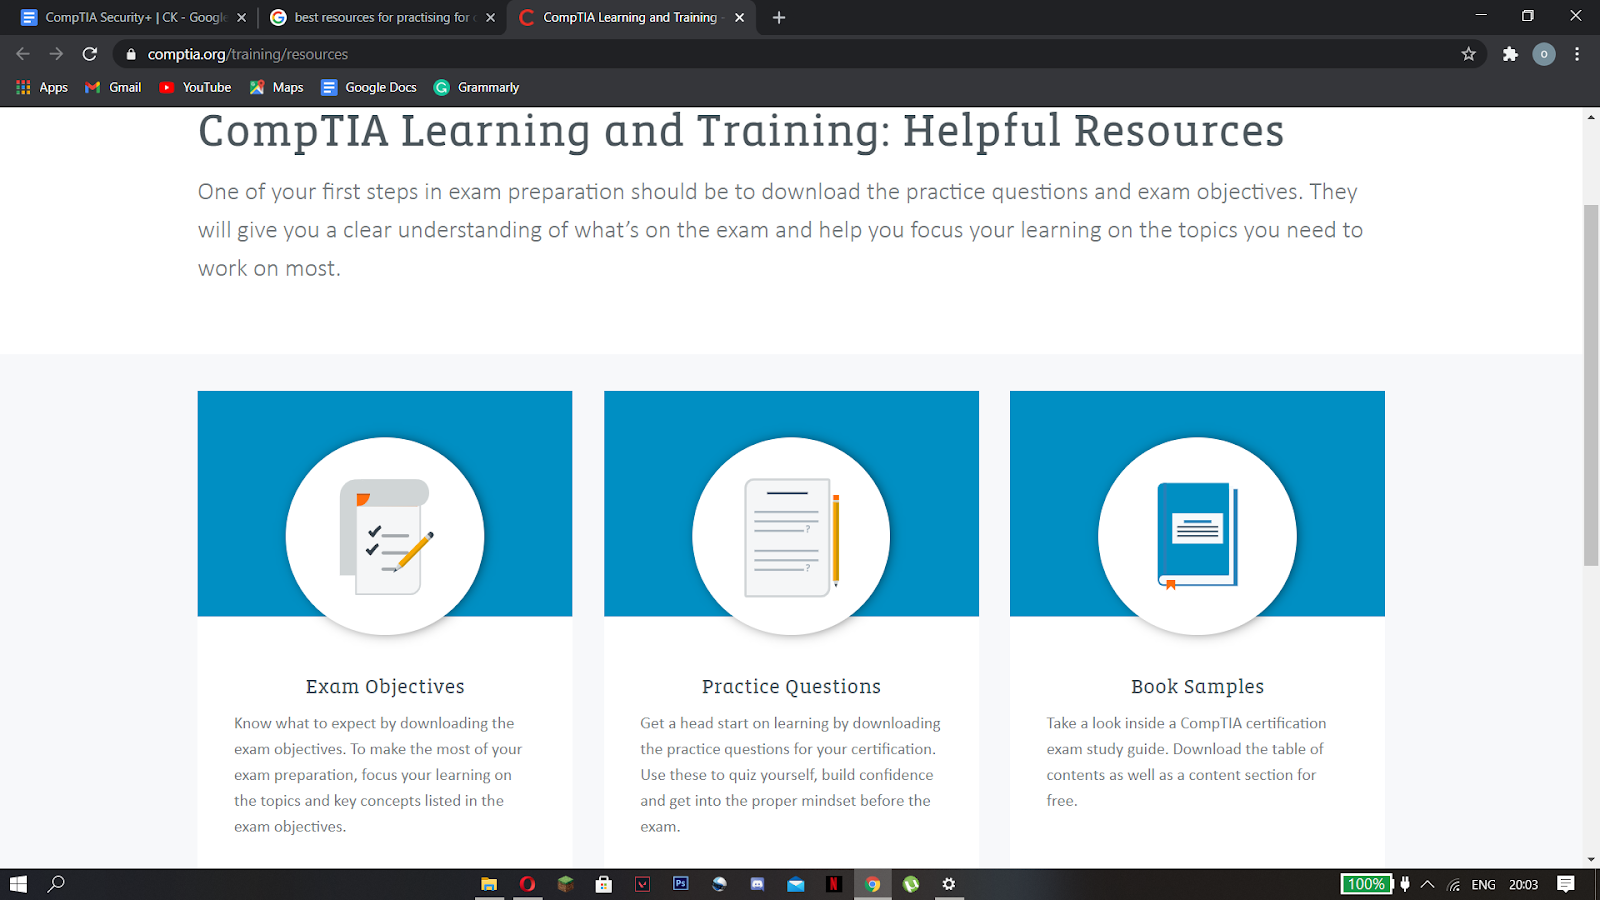1600x900 pixels.
Task: Launch Minecraft from the taskbar
Action: (565, 884)
